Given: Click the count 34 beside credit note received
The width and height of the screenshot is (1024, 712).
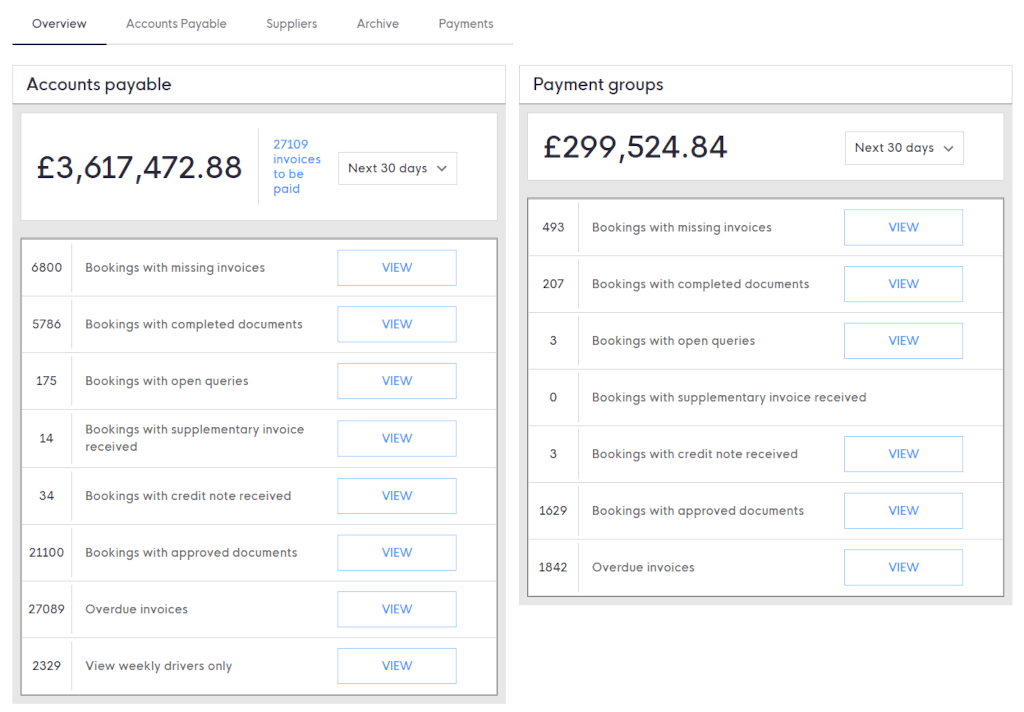Looking at the screenshot, I should pos(46,496).
